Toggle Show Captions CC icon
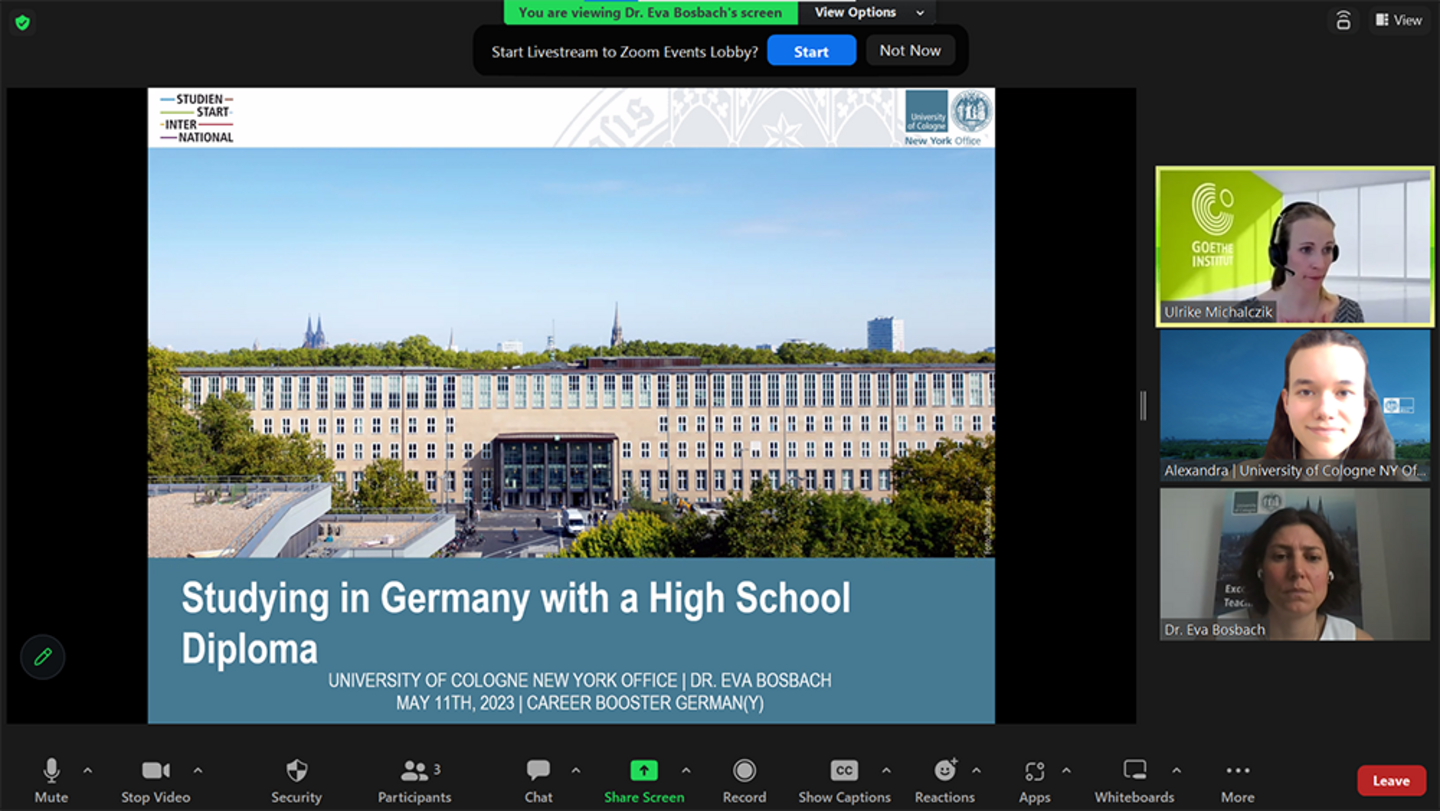The width and height of the screenshot is (1440, 811). coord(845,770)
